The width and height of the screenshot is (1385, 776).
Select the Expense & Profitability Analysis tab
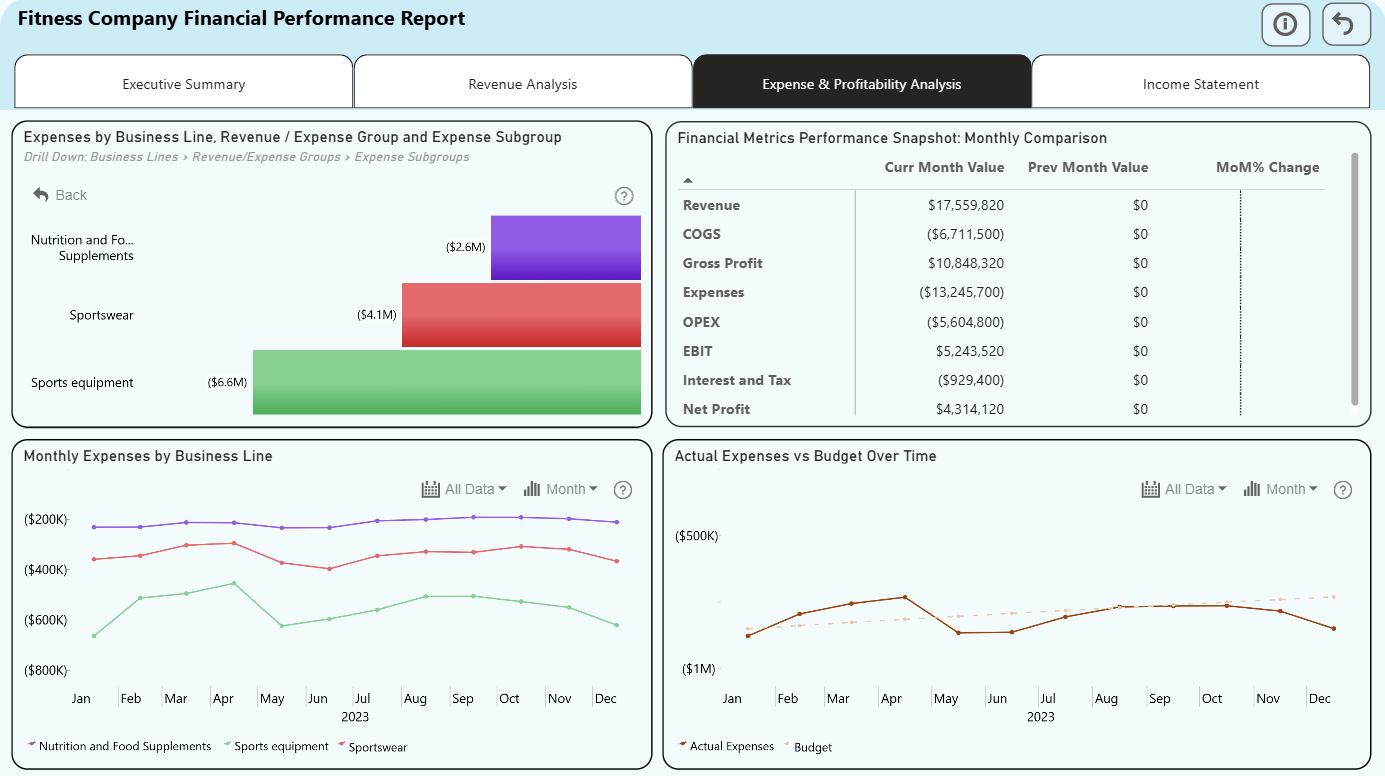click(x=862, y=84)
